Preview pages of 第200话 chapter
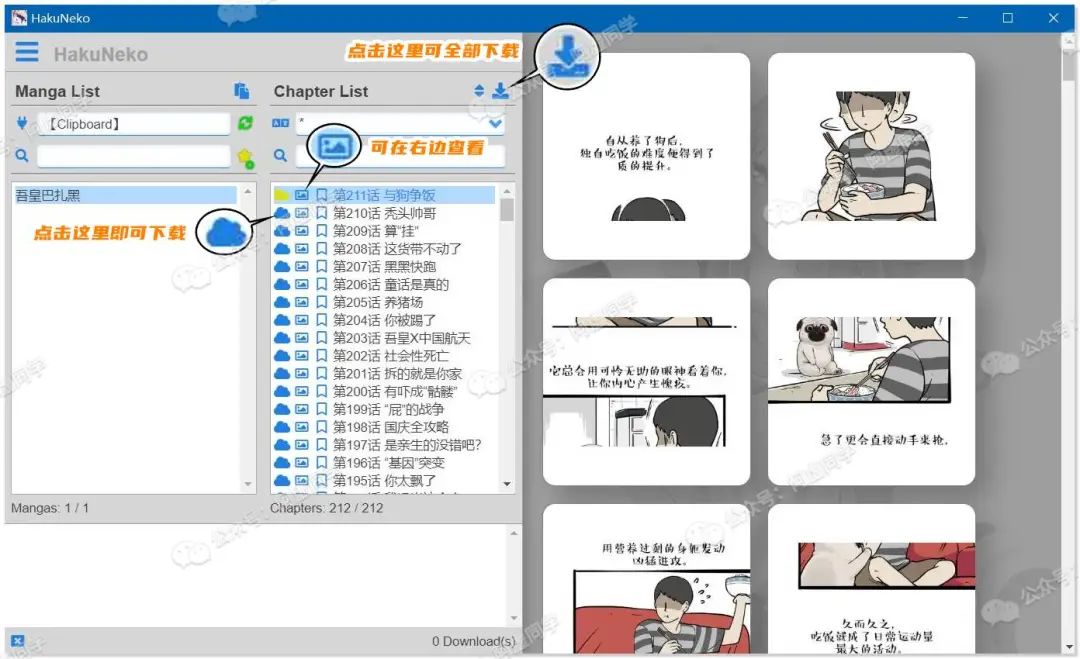The width and height of the screenshot is (1080, 659). click(x=302, y=392)
